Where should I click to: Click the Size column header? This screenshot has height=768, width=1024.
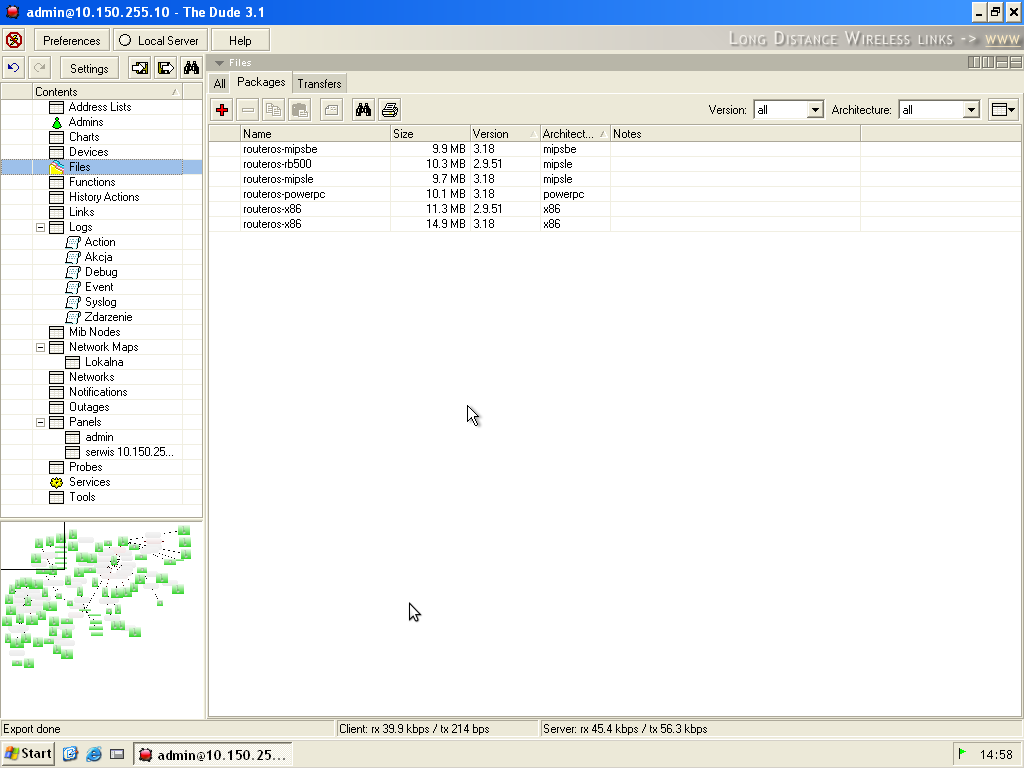[x=430, y=134]
